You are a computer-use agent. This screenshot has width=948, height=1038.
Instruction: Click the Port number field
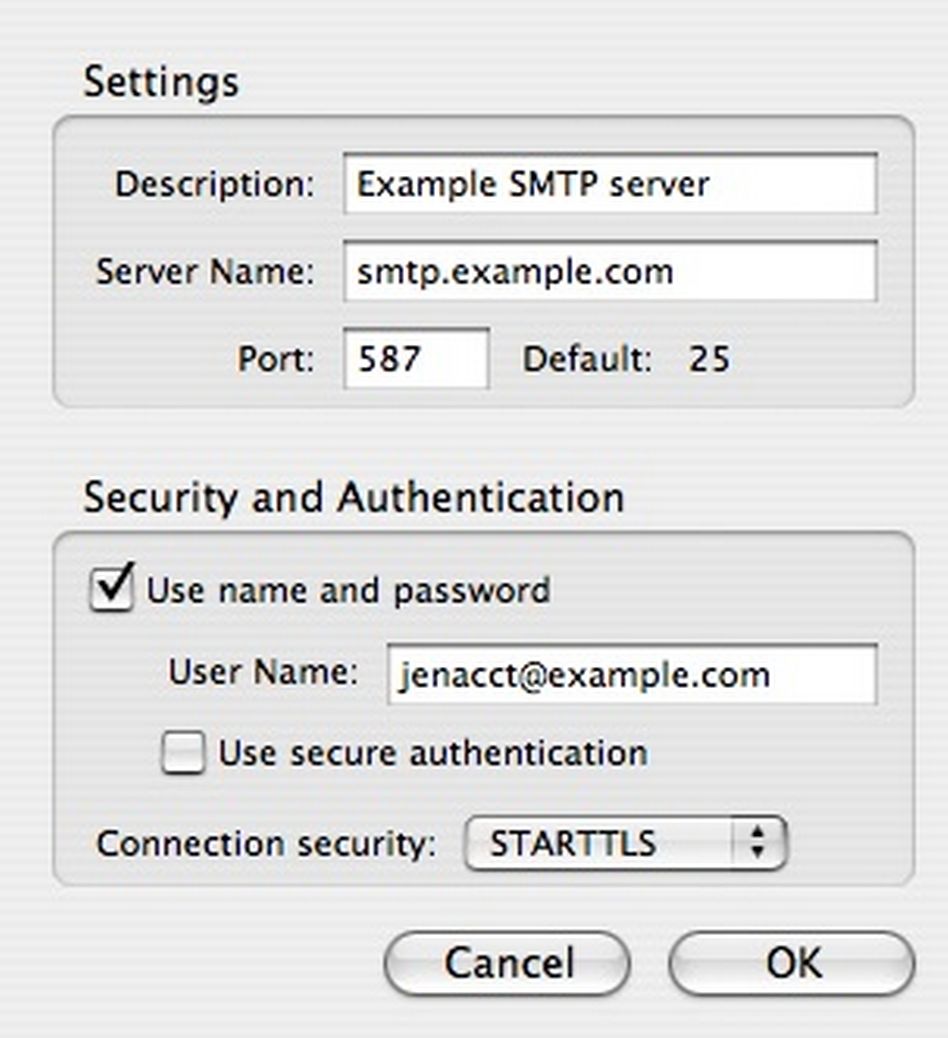point(416,358)
